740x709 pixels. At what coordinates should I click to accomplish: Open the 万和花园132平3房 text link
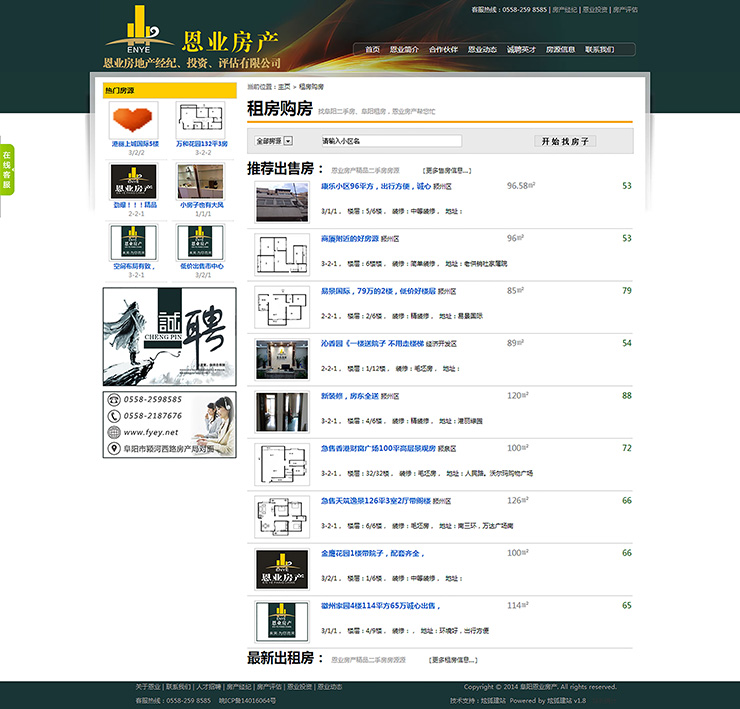(x=202, y=143)
